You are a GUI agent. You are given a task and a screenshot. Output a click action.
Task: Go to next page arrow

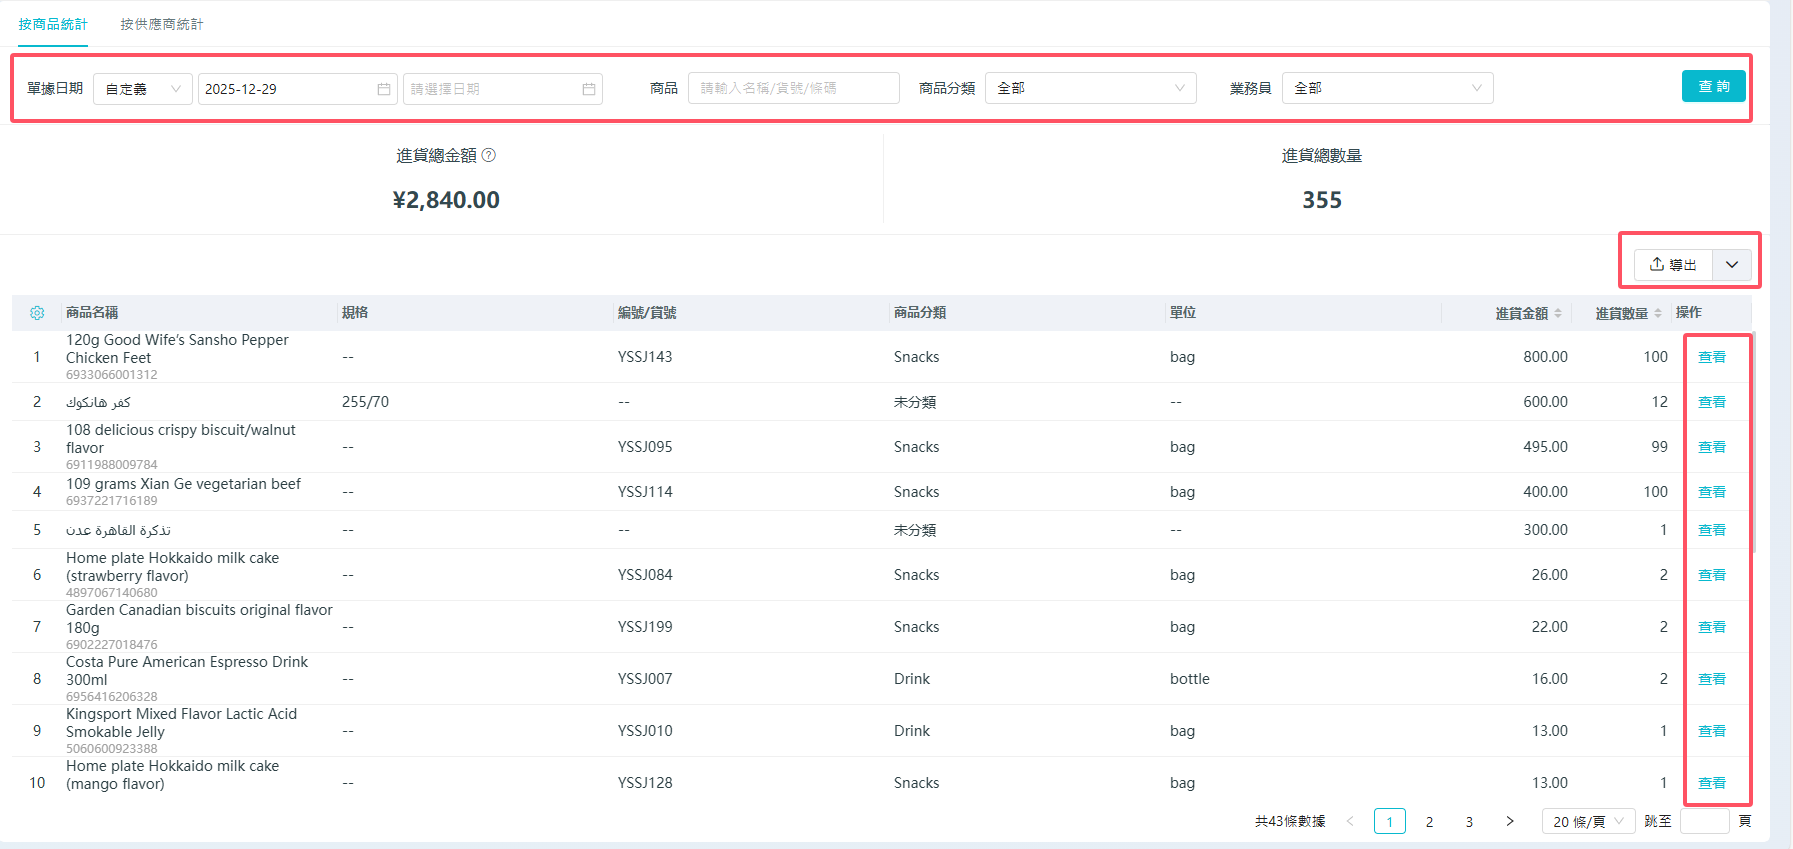[1510, 821]
